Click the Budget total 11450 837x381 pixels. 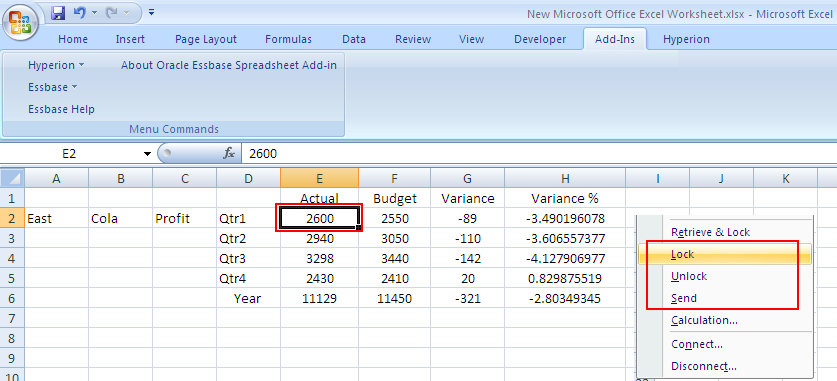(x=394, y=298)
